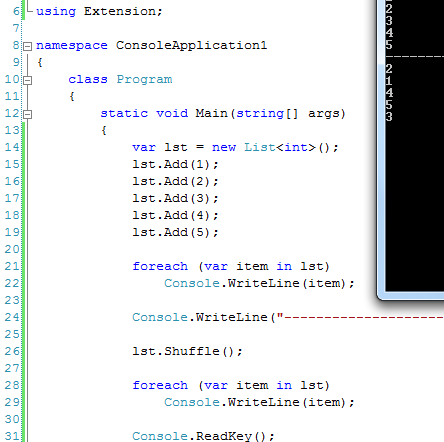444x442 pixels.
Task: Click line number 14 in the margin
Action: click(12, 147)
